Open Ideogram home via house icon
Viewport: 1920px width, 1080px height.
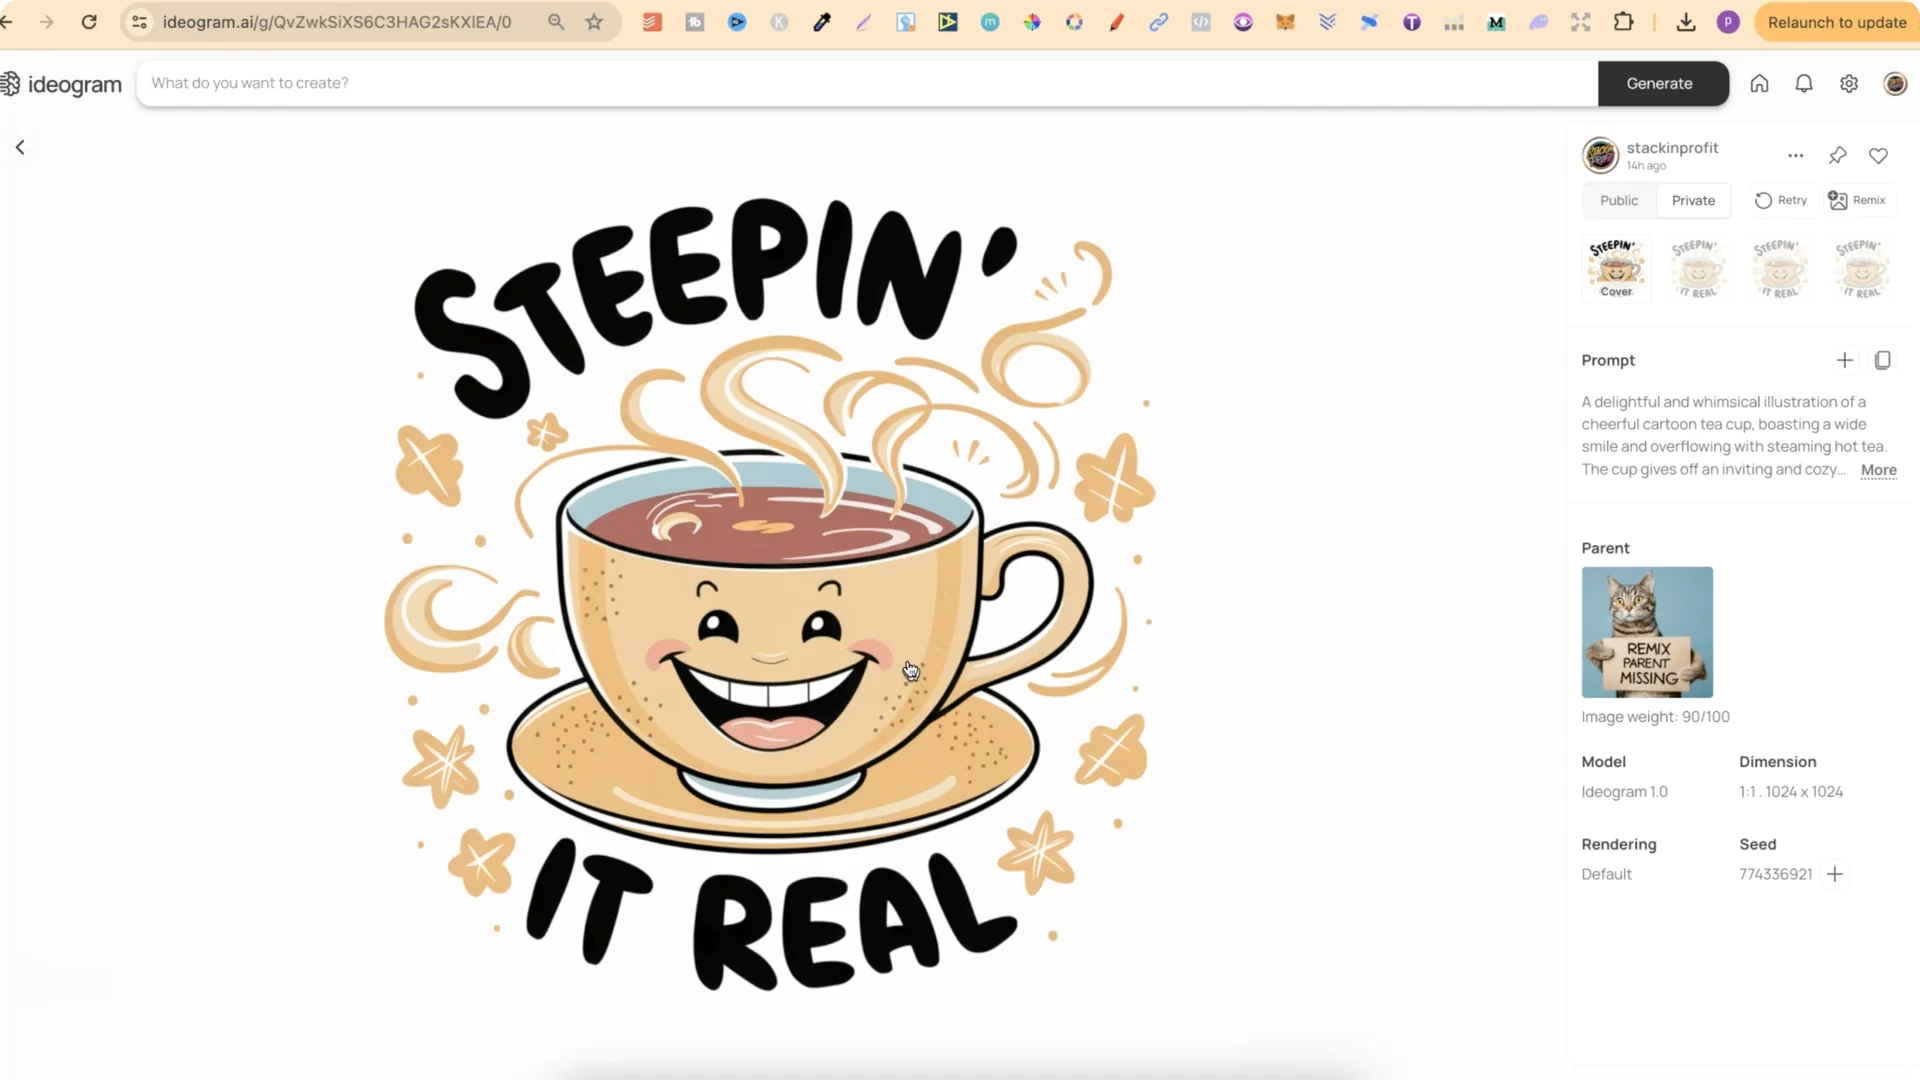pos(1760,83)
